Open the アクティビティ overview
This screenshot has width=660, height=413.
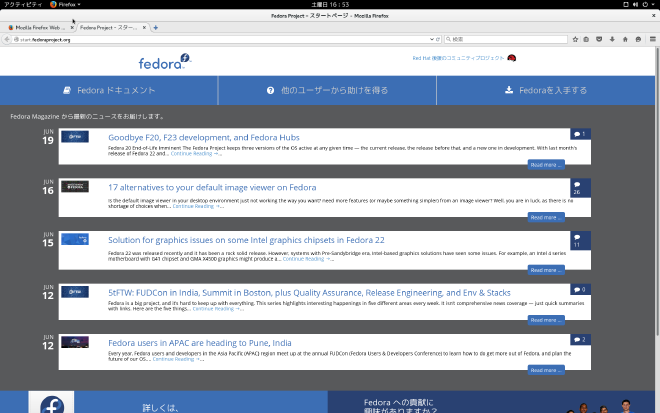pos(22,4)
